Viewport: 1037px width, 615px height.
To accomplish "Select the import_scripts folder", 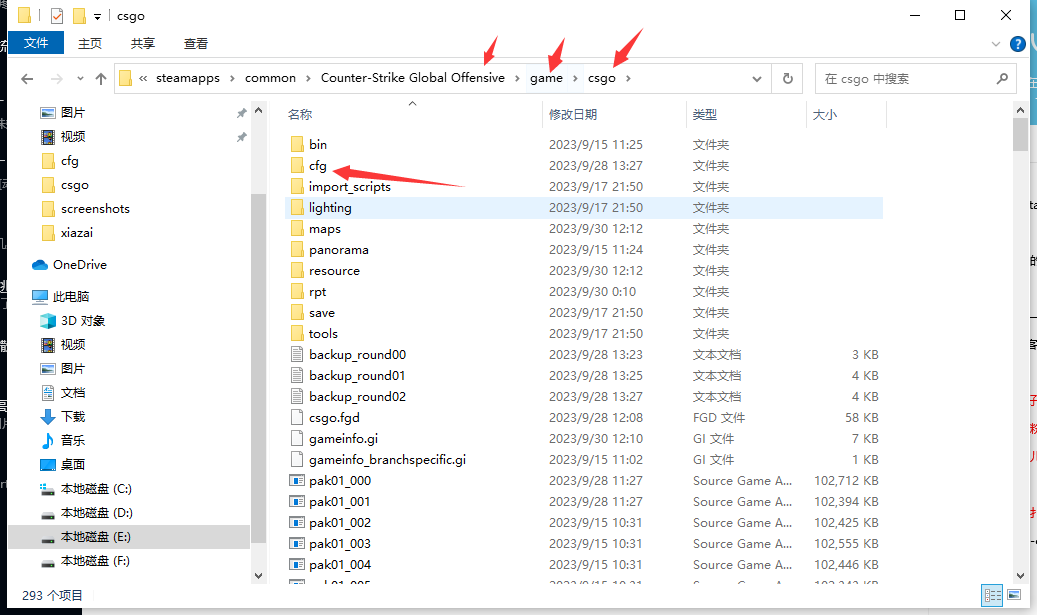I will pos(350,186).
